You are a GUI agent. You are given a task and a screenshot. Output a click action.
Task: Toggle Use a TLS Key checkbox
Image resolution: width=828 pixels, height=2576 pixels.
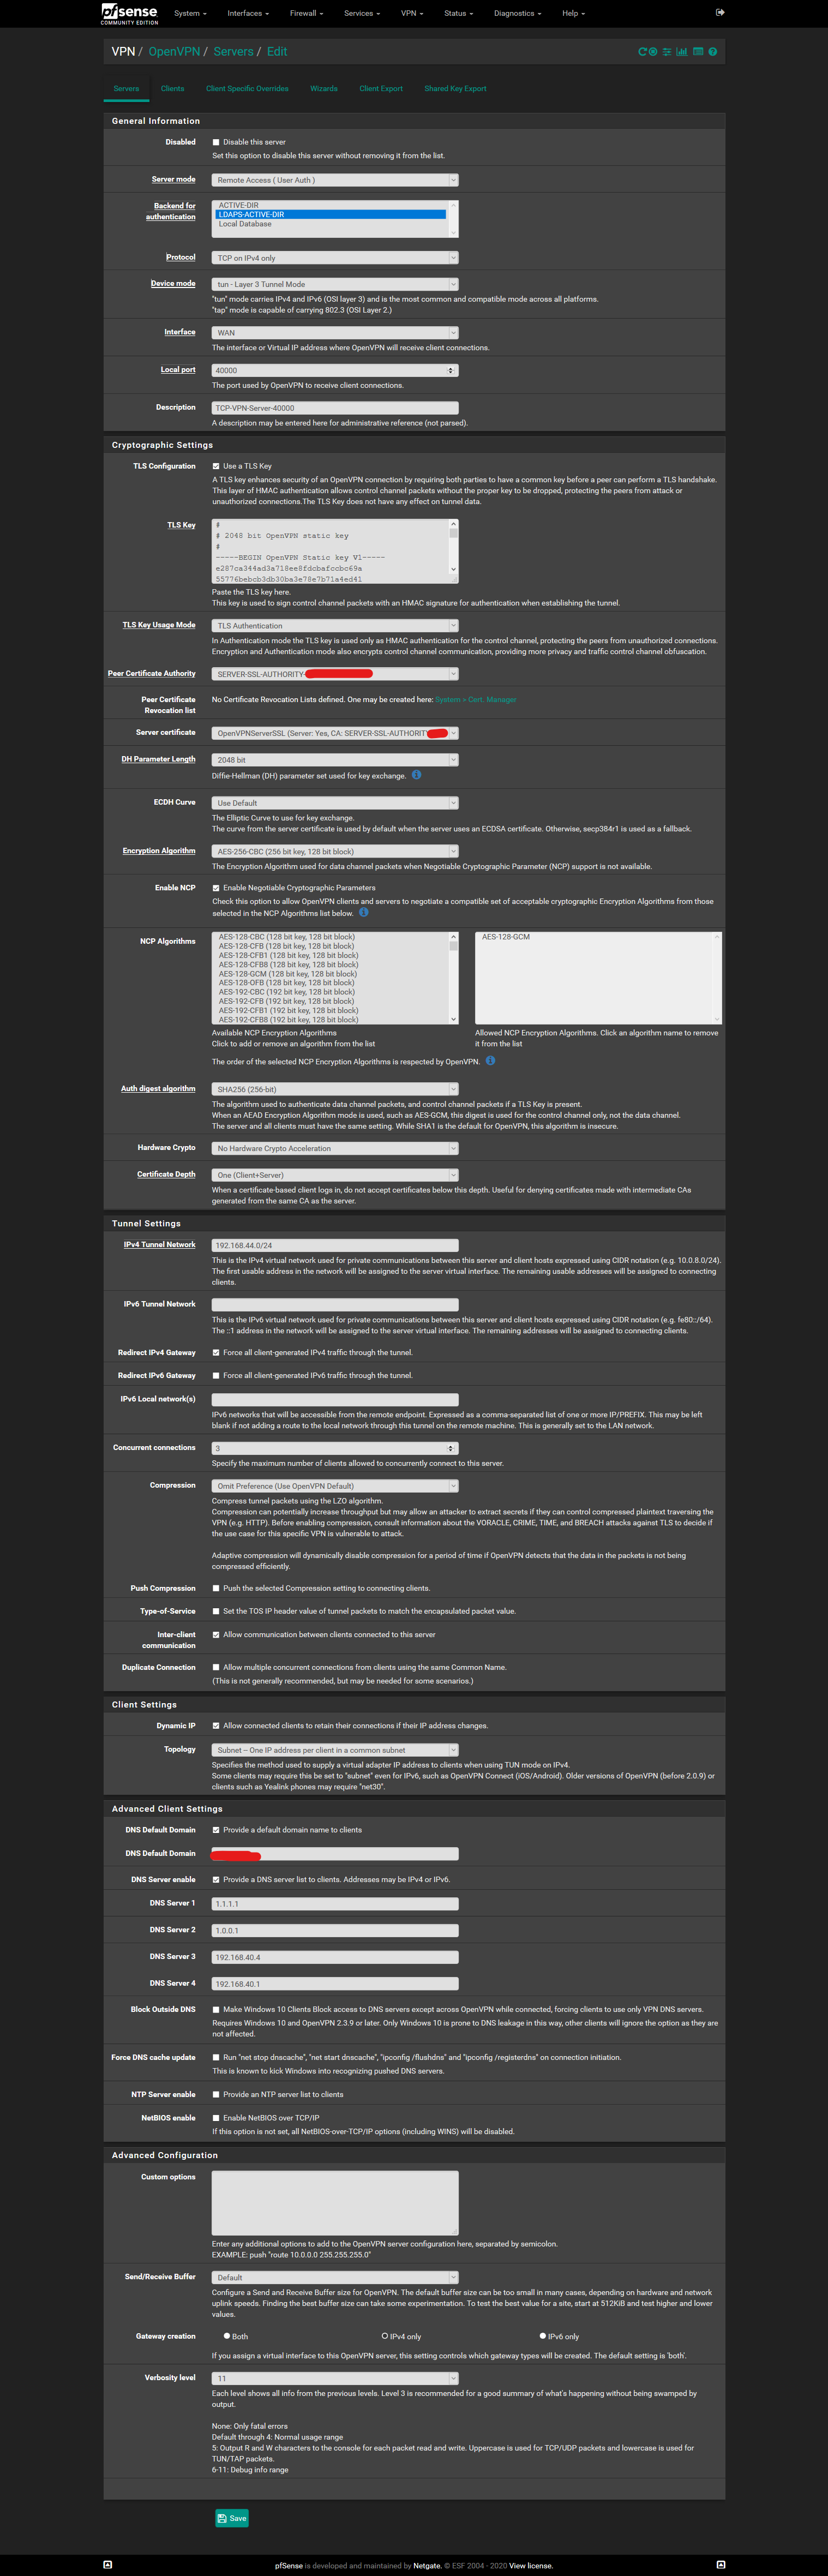(216, 466)
